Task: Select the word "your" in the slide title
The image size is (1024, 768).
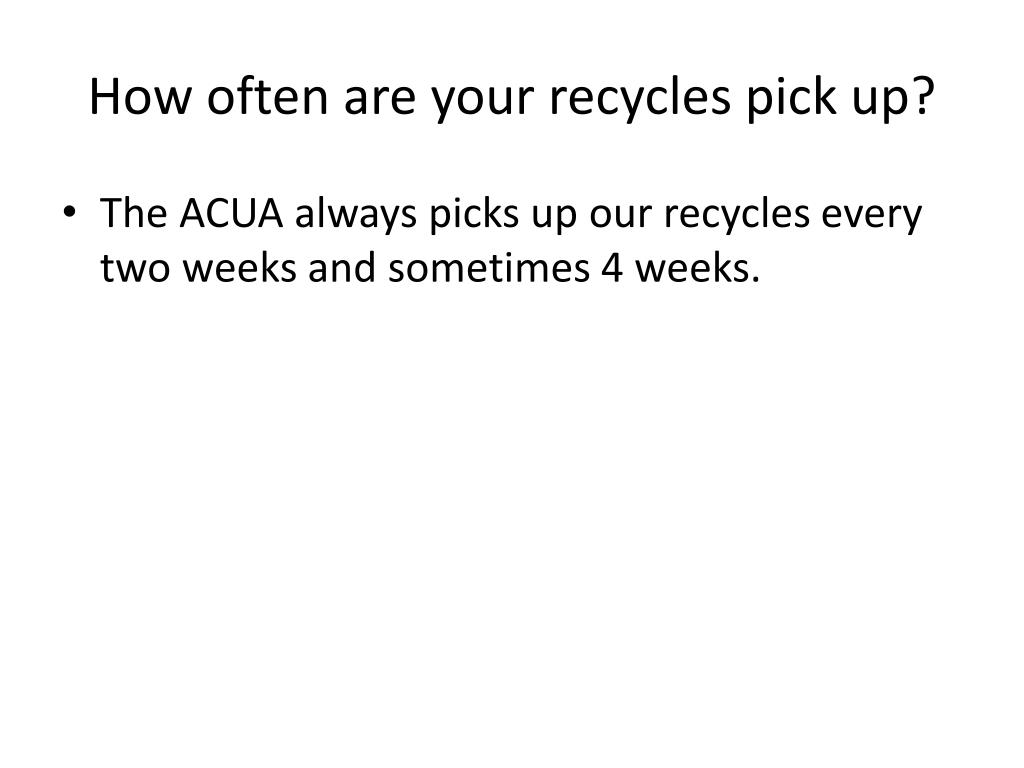Action: (482, 103)
